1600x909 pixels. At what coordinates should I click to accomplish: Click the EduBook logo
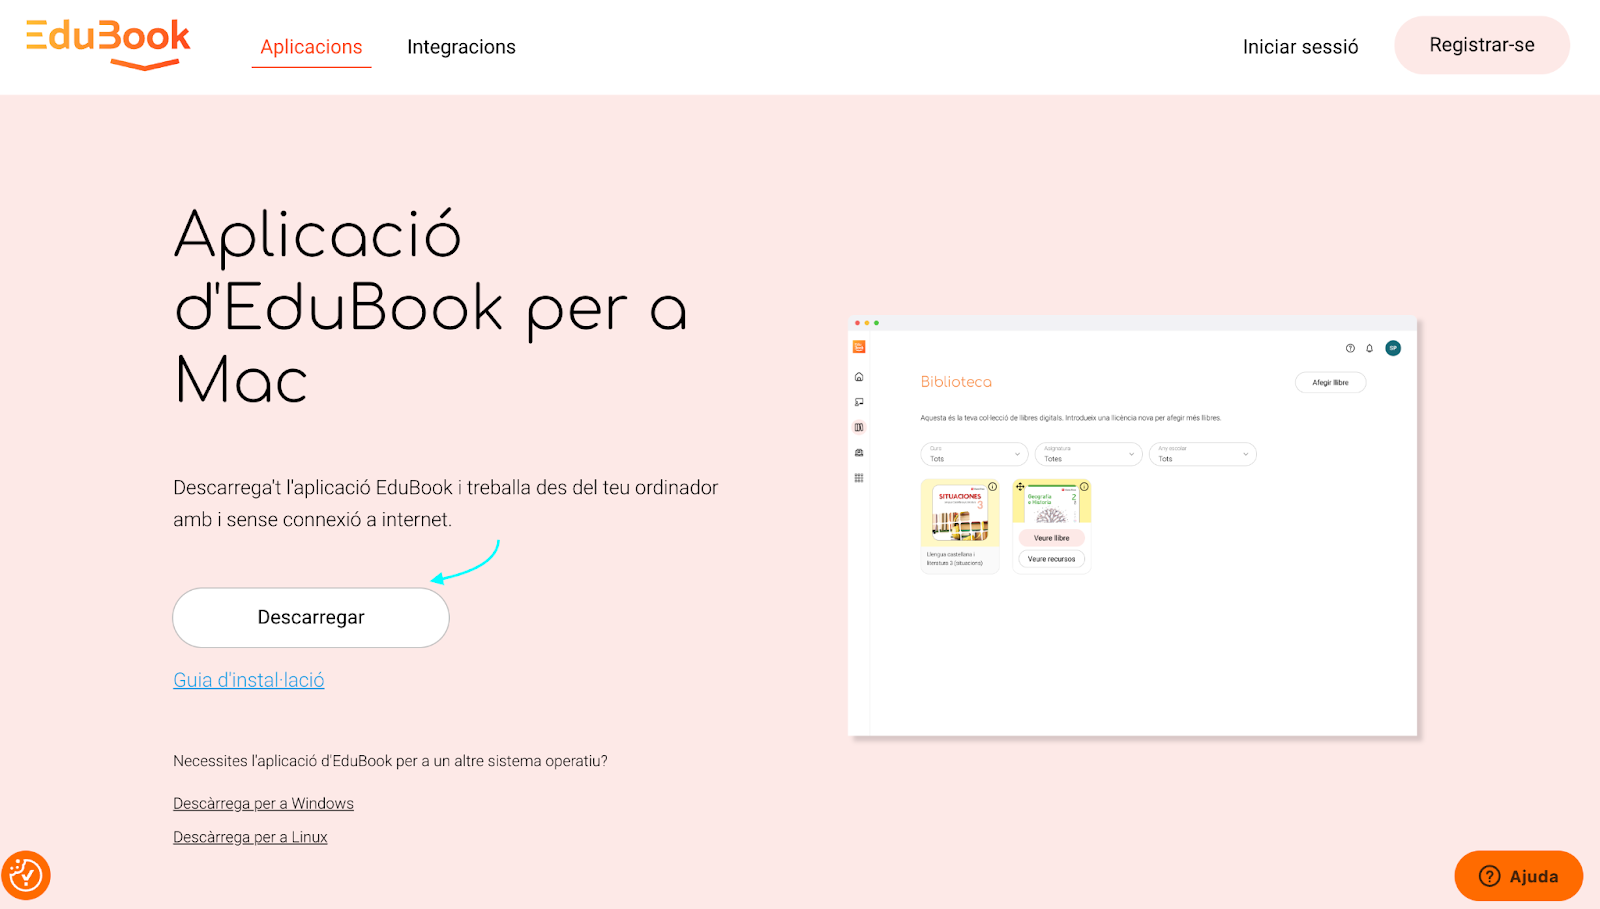pyautogui.click(x=108, y=45)
